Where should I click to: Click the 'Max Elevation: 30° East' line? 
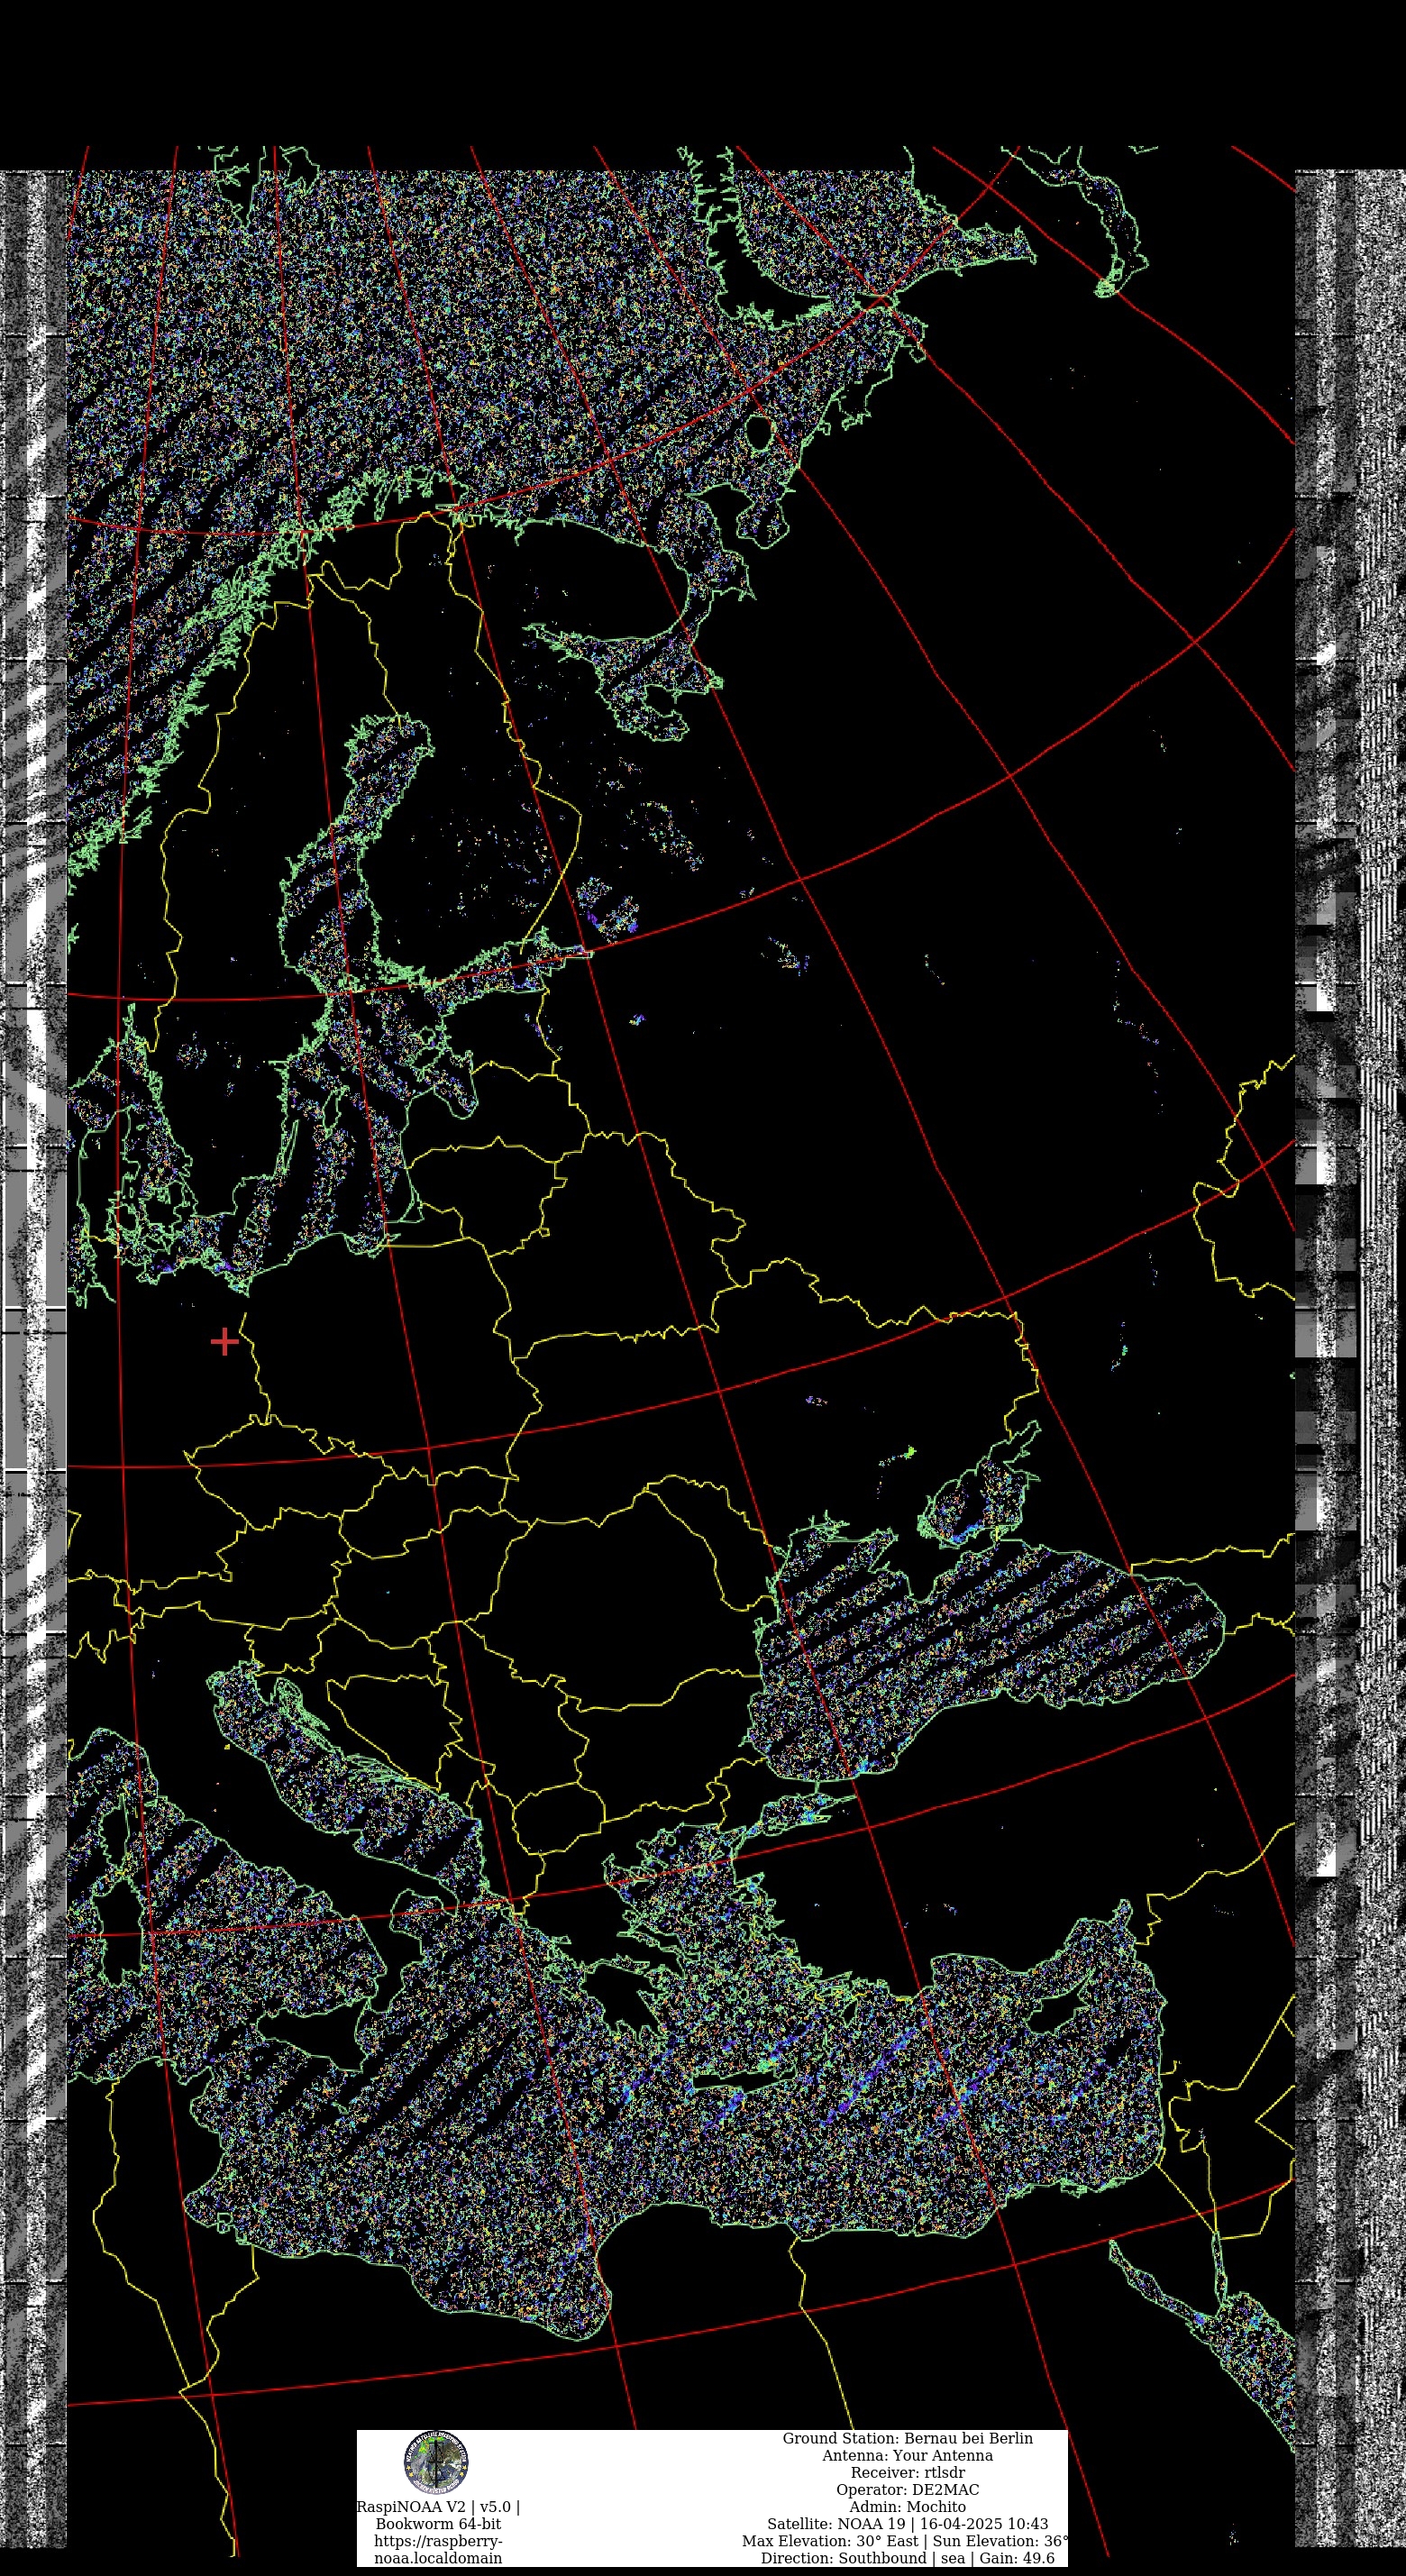tap(905, 2540)
